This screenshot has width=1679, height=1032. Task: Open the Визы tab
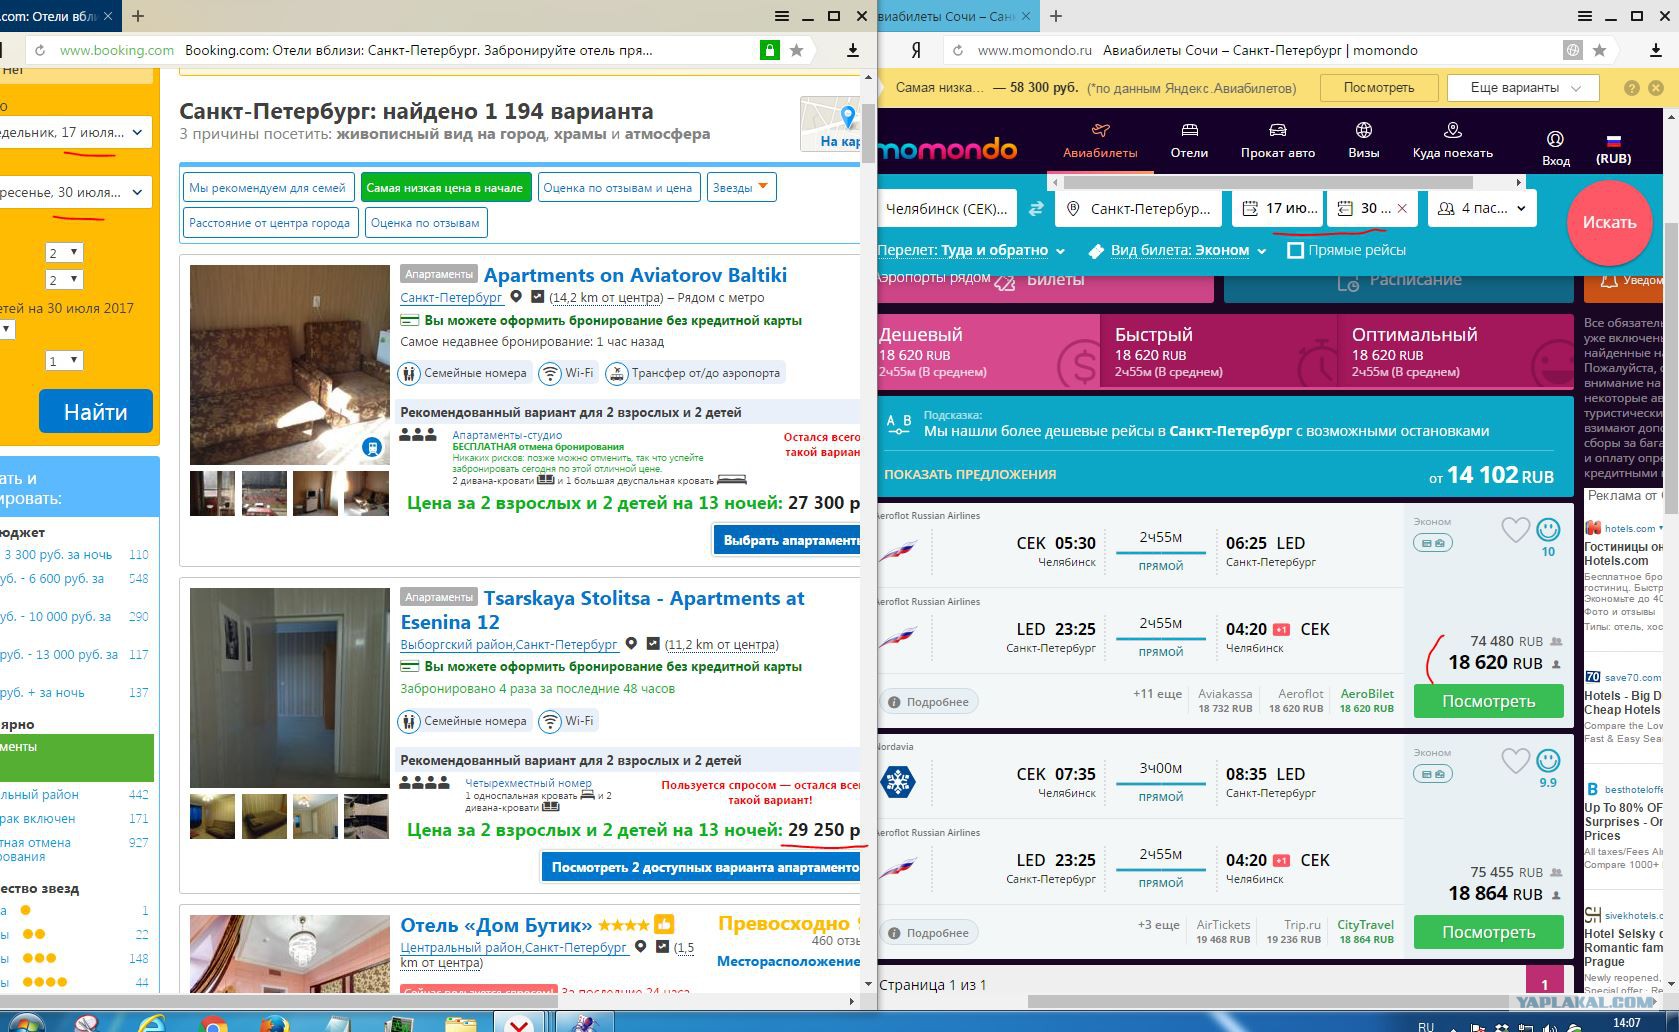pyautogui.click(x=1363, y=141)
